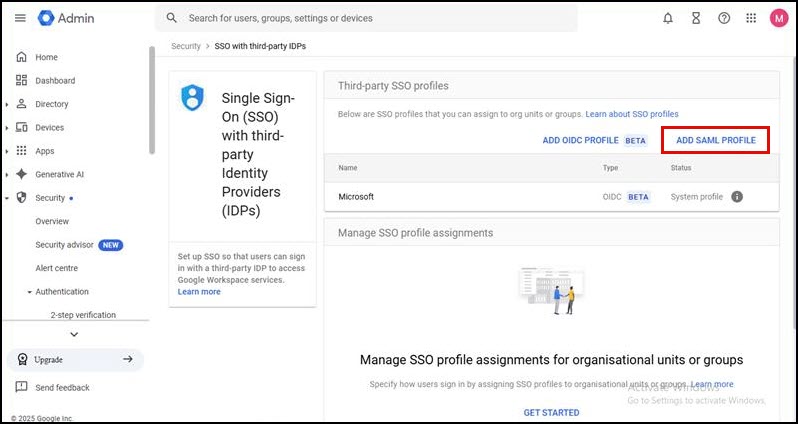This screenshot has width=798, height=424.
Task: Click the notifications bell icon
Action: pyautogui.click(x=668, y=18)
